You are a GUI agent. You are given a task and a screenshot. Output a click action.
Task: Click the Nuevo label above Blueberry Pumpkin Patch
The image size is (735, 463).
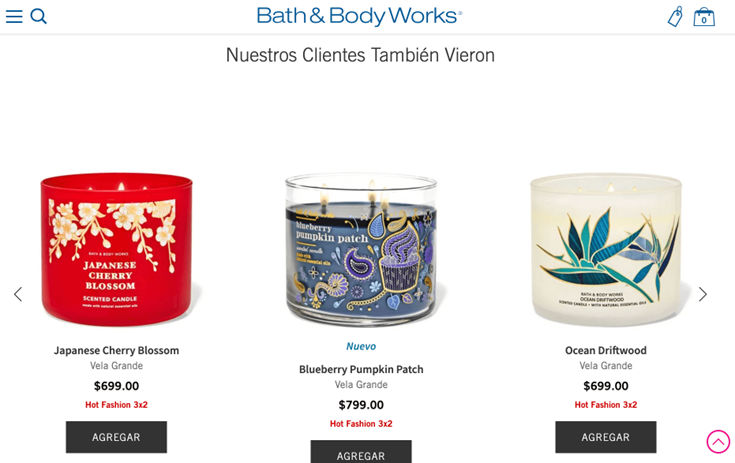click(361, 346)
